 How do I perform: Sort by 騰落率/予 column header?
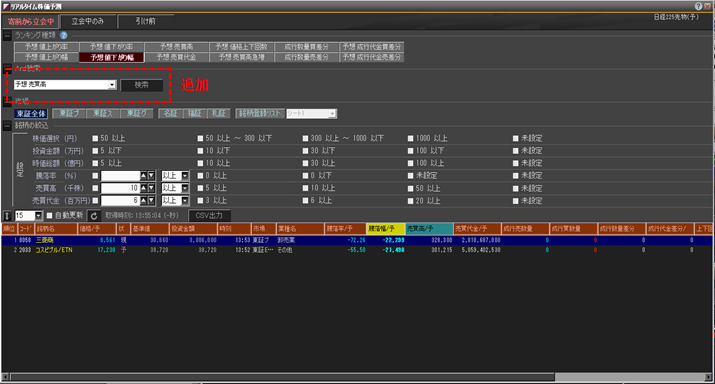tap(345, 228)
